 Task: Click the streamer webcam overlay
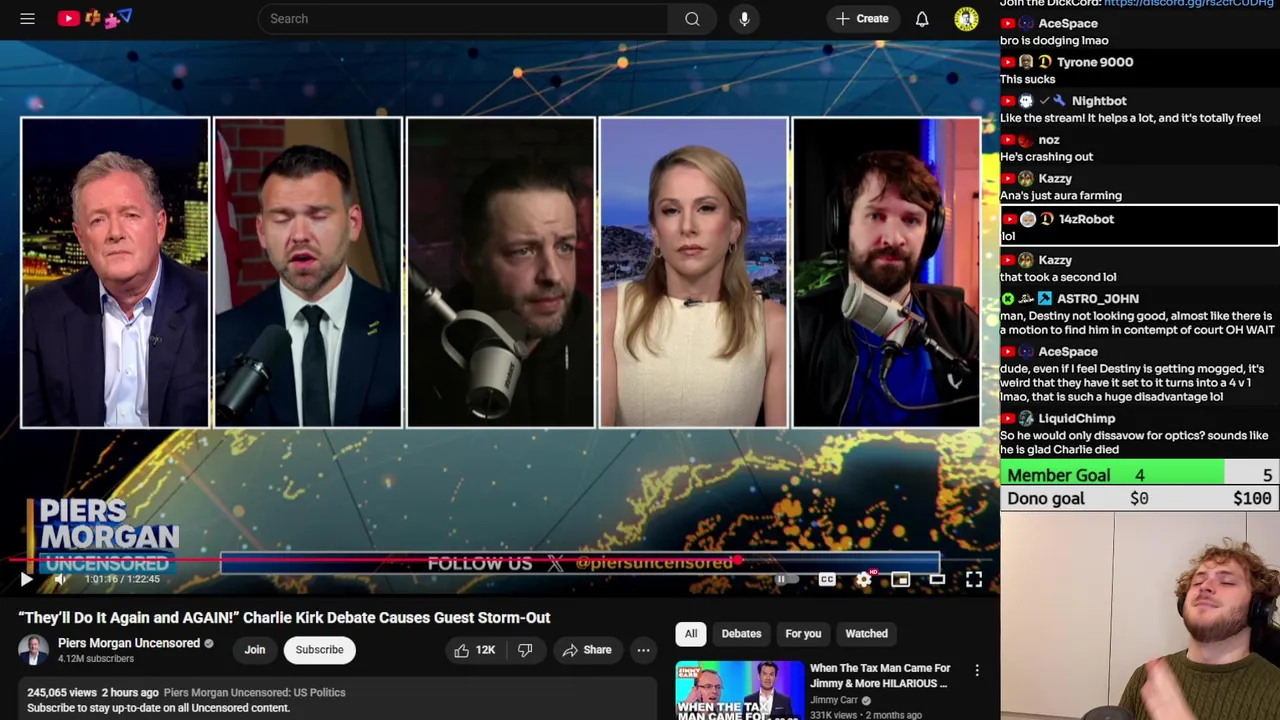(x=1140, y=616)
